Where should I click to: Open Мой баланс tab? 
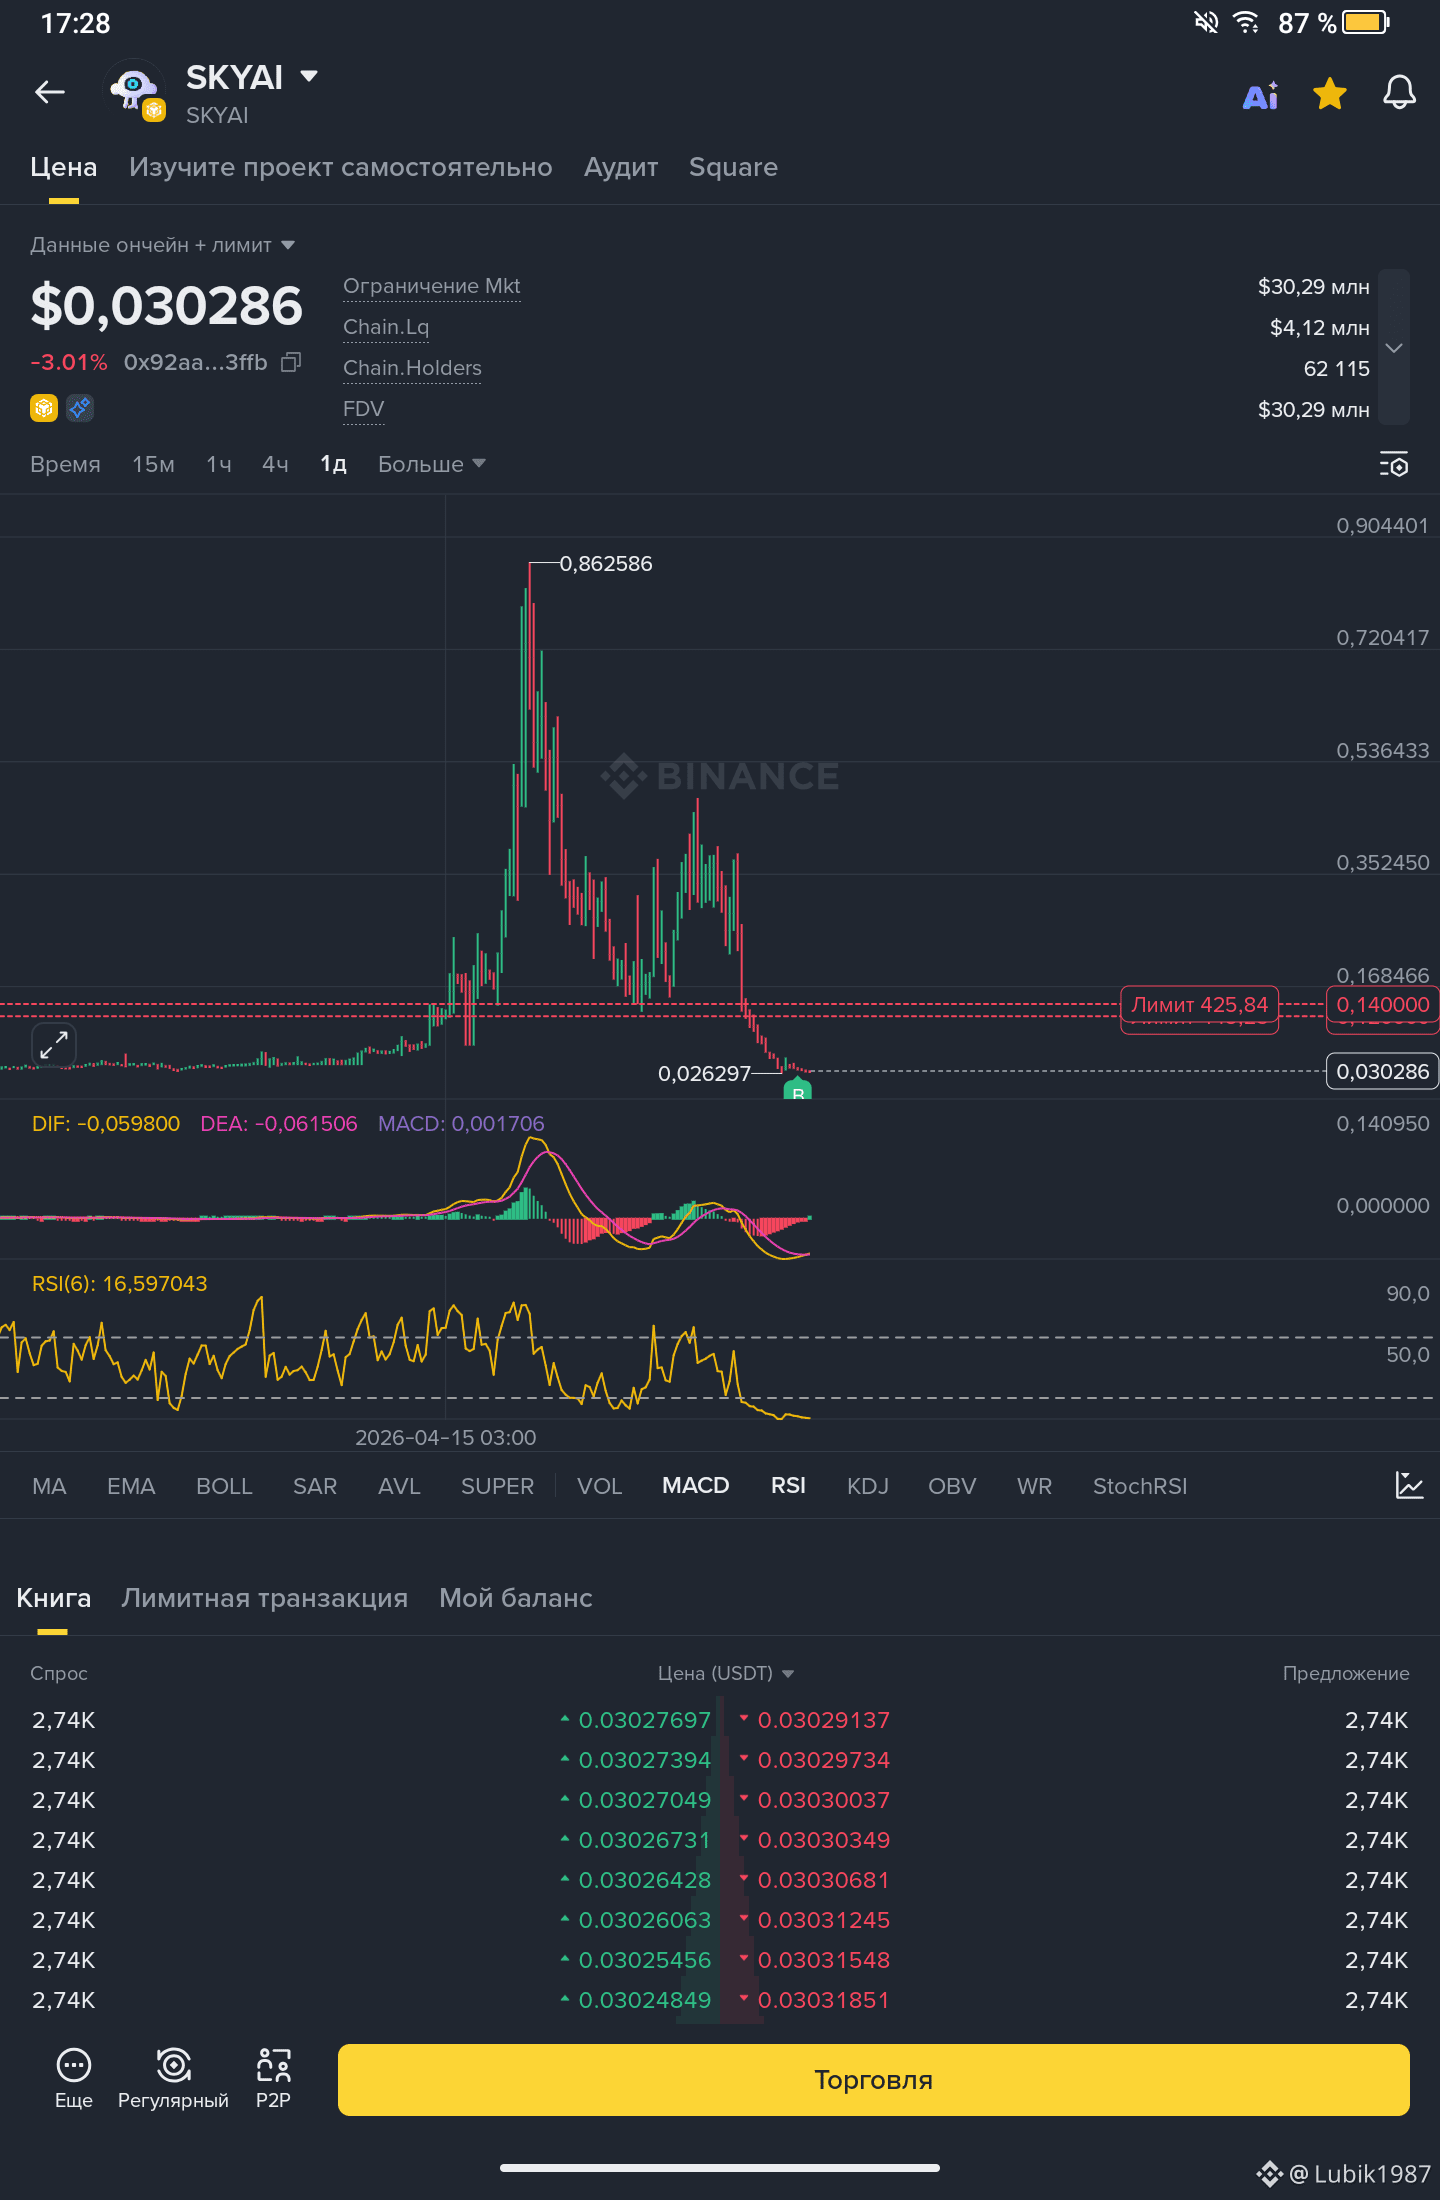coord(516,1598)
